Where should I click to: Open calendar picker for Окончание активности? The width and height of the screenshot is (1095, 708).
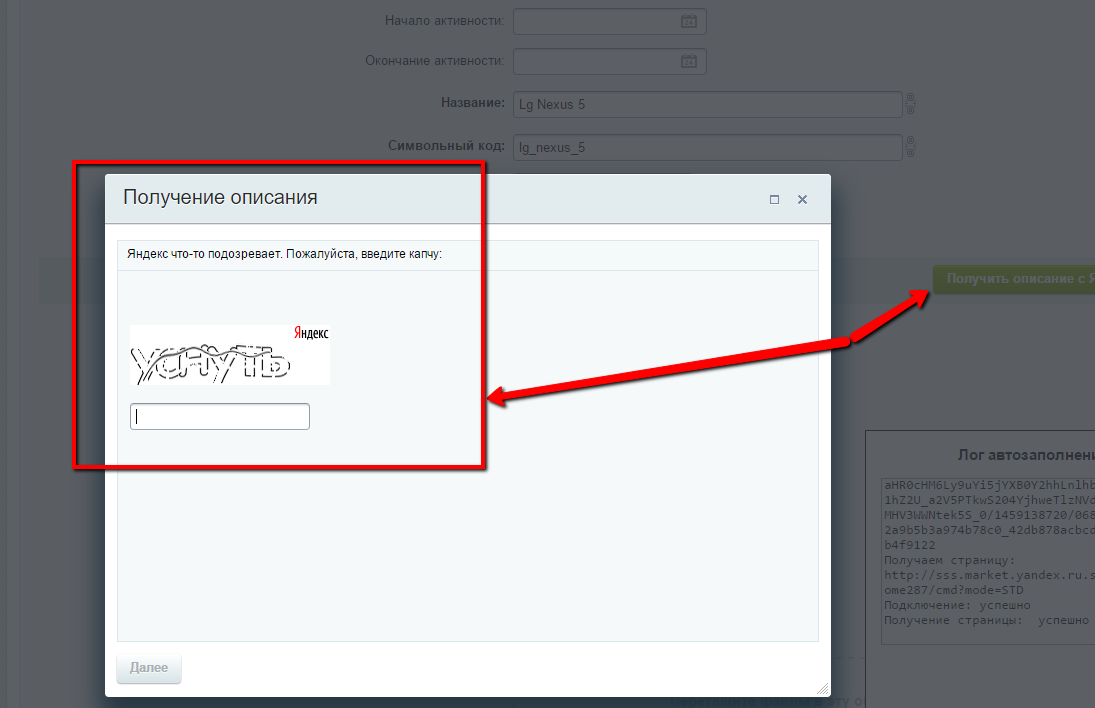click(x=688, y=62)
